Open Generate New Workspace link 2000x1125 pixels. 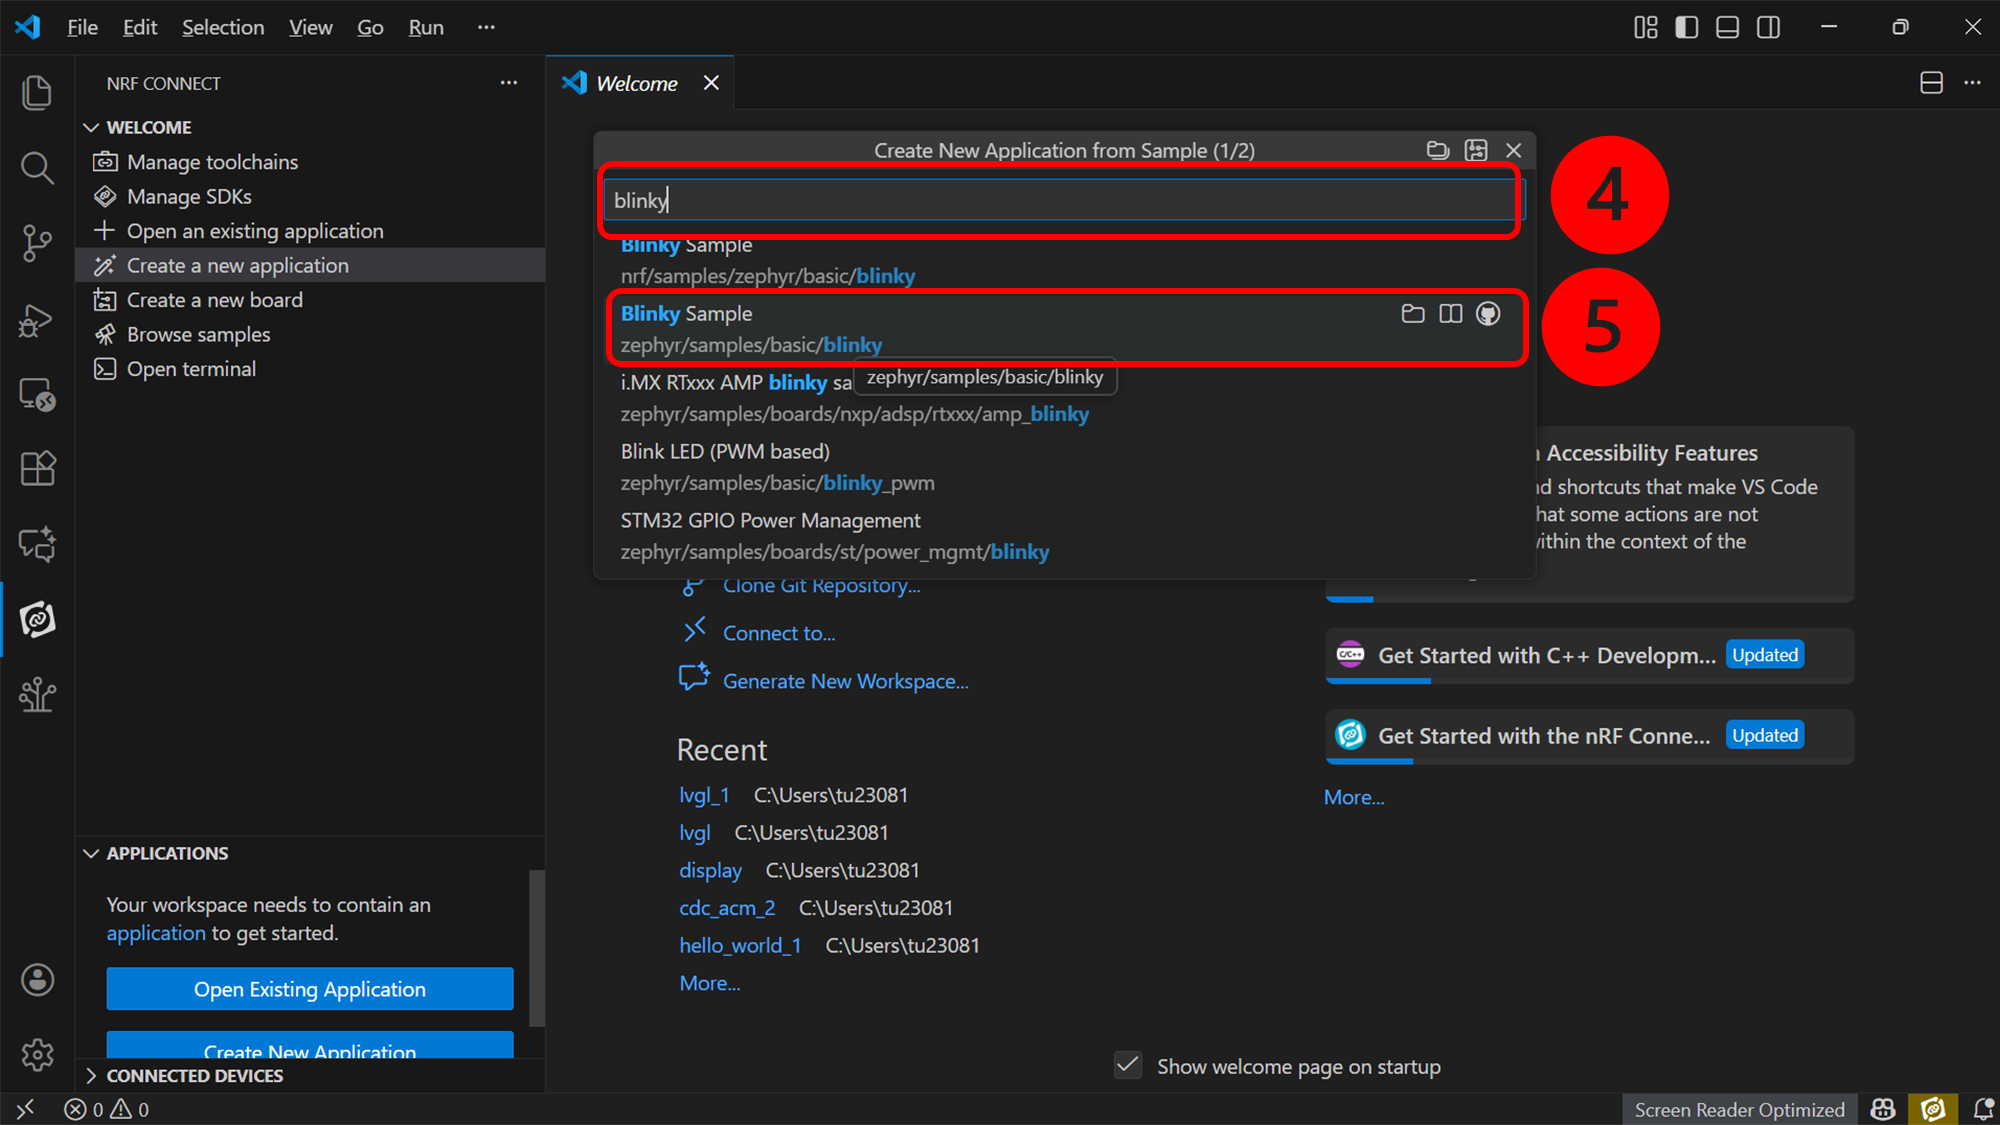tap(845, 681)
